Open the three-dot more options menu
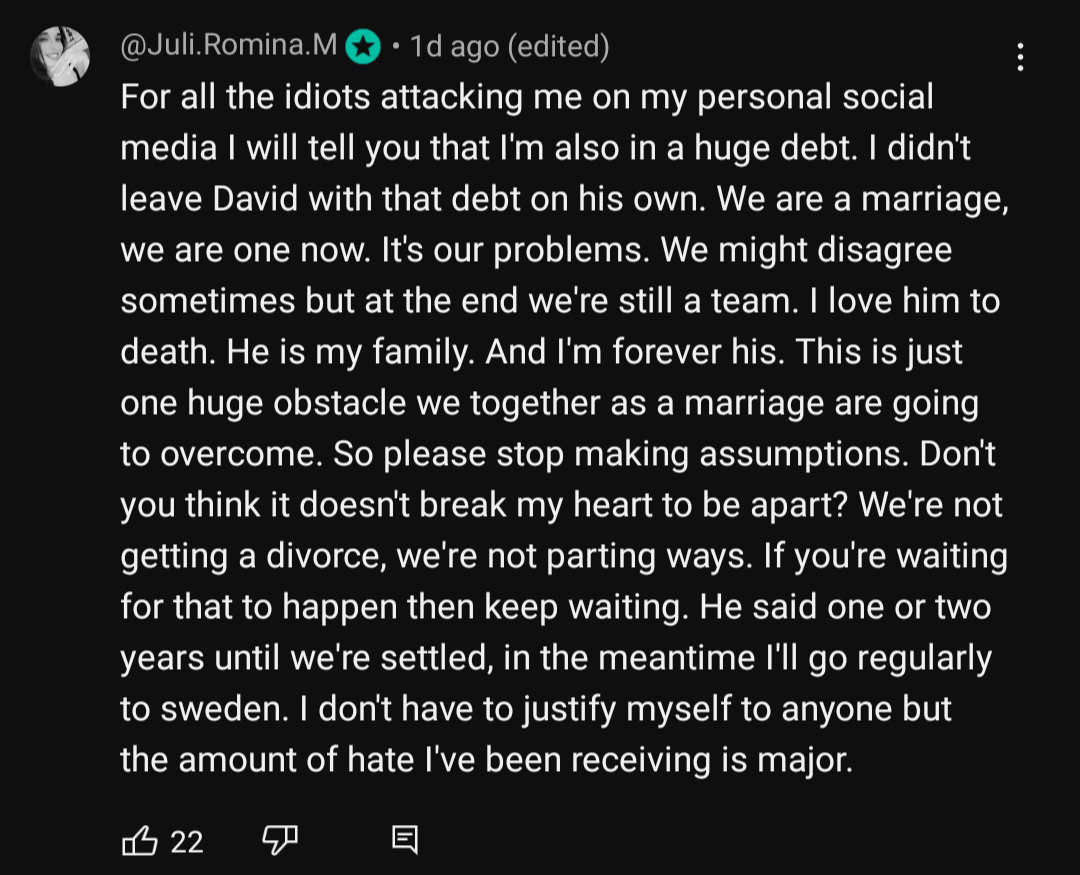This screenshot has width=1080, height=875. pyautogui.click(x=1020, y=57)
